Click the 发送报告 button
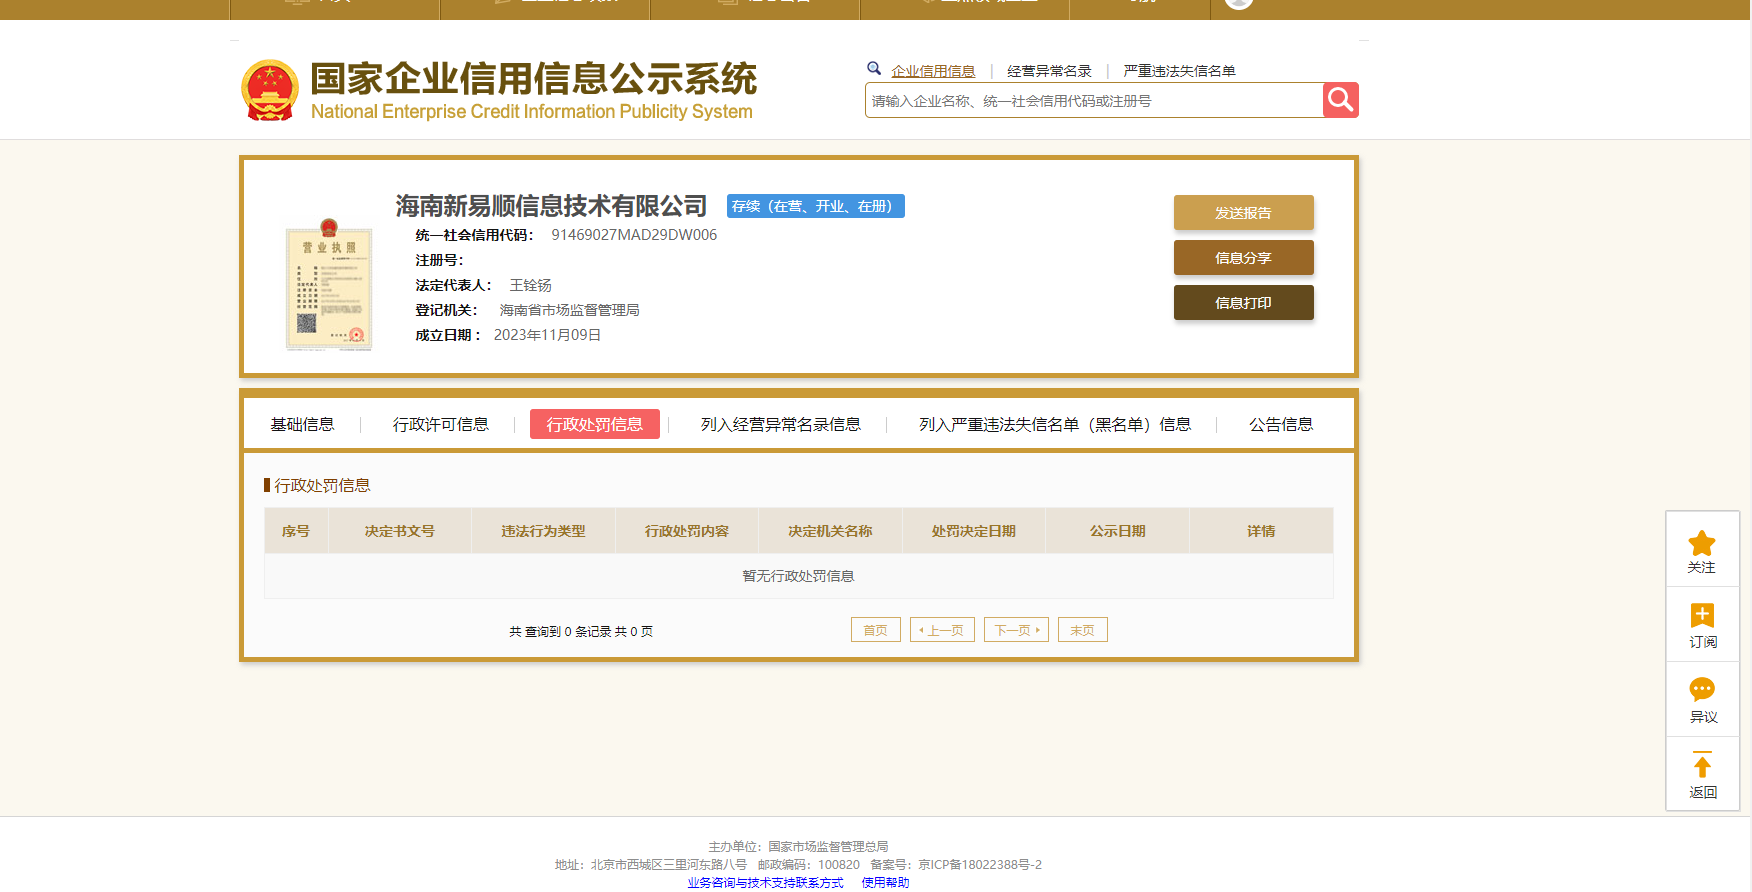The image size is (1752, 892). tap(1243, 212)
